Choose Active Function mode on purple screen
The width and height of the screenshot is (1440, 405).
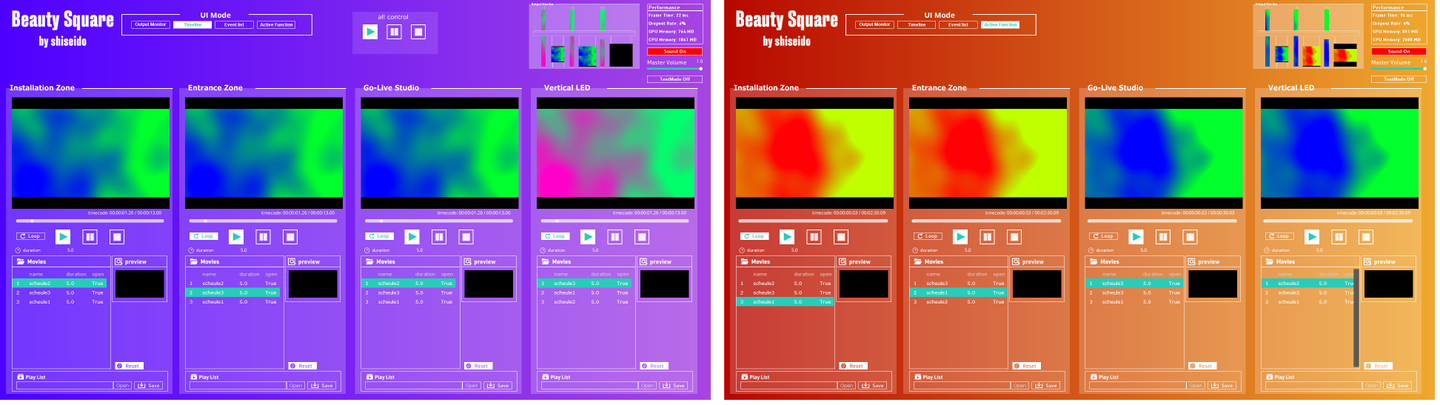click(276, 24)
